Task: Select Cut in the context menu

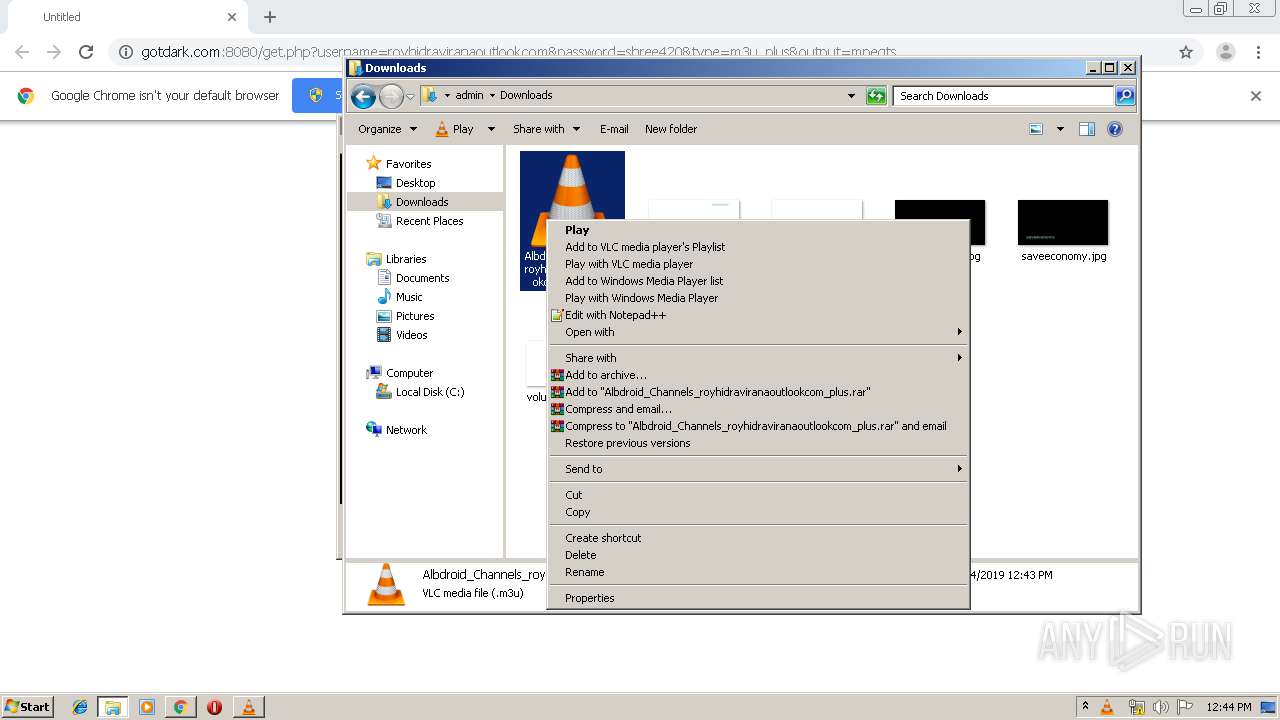Action: point(757,495)
